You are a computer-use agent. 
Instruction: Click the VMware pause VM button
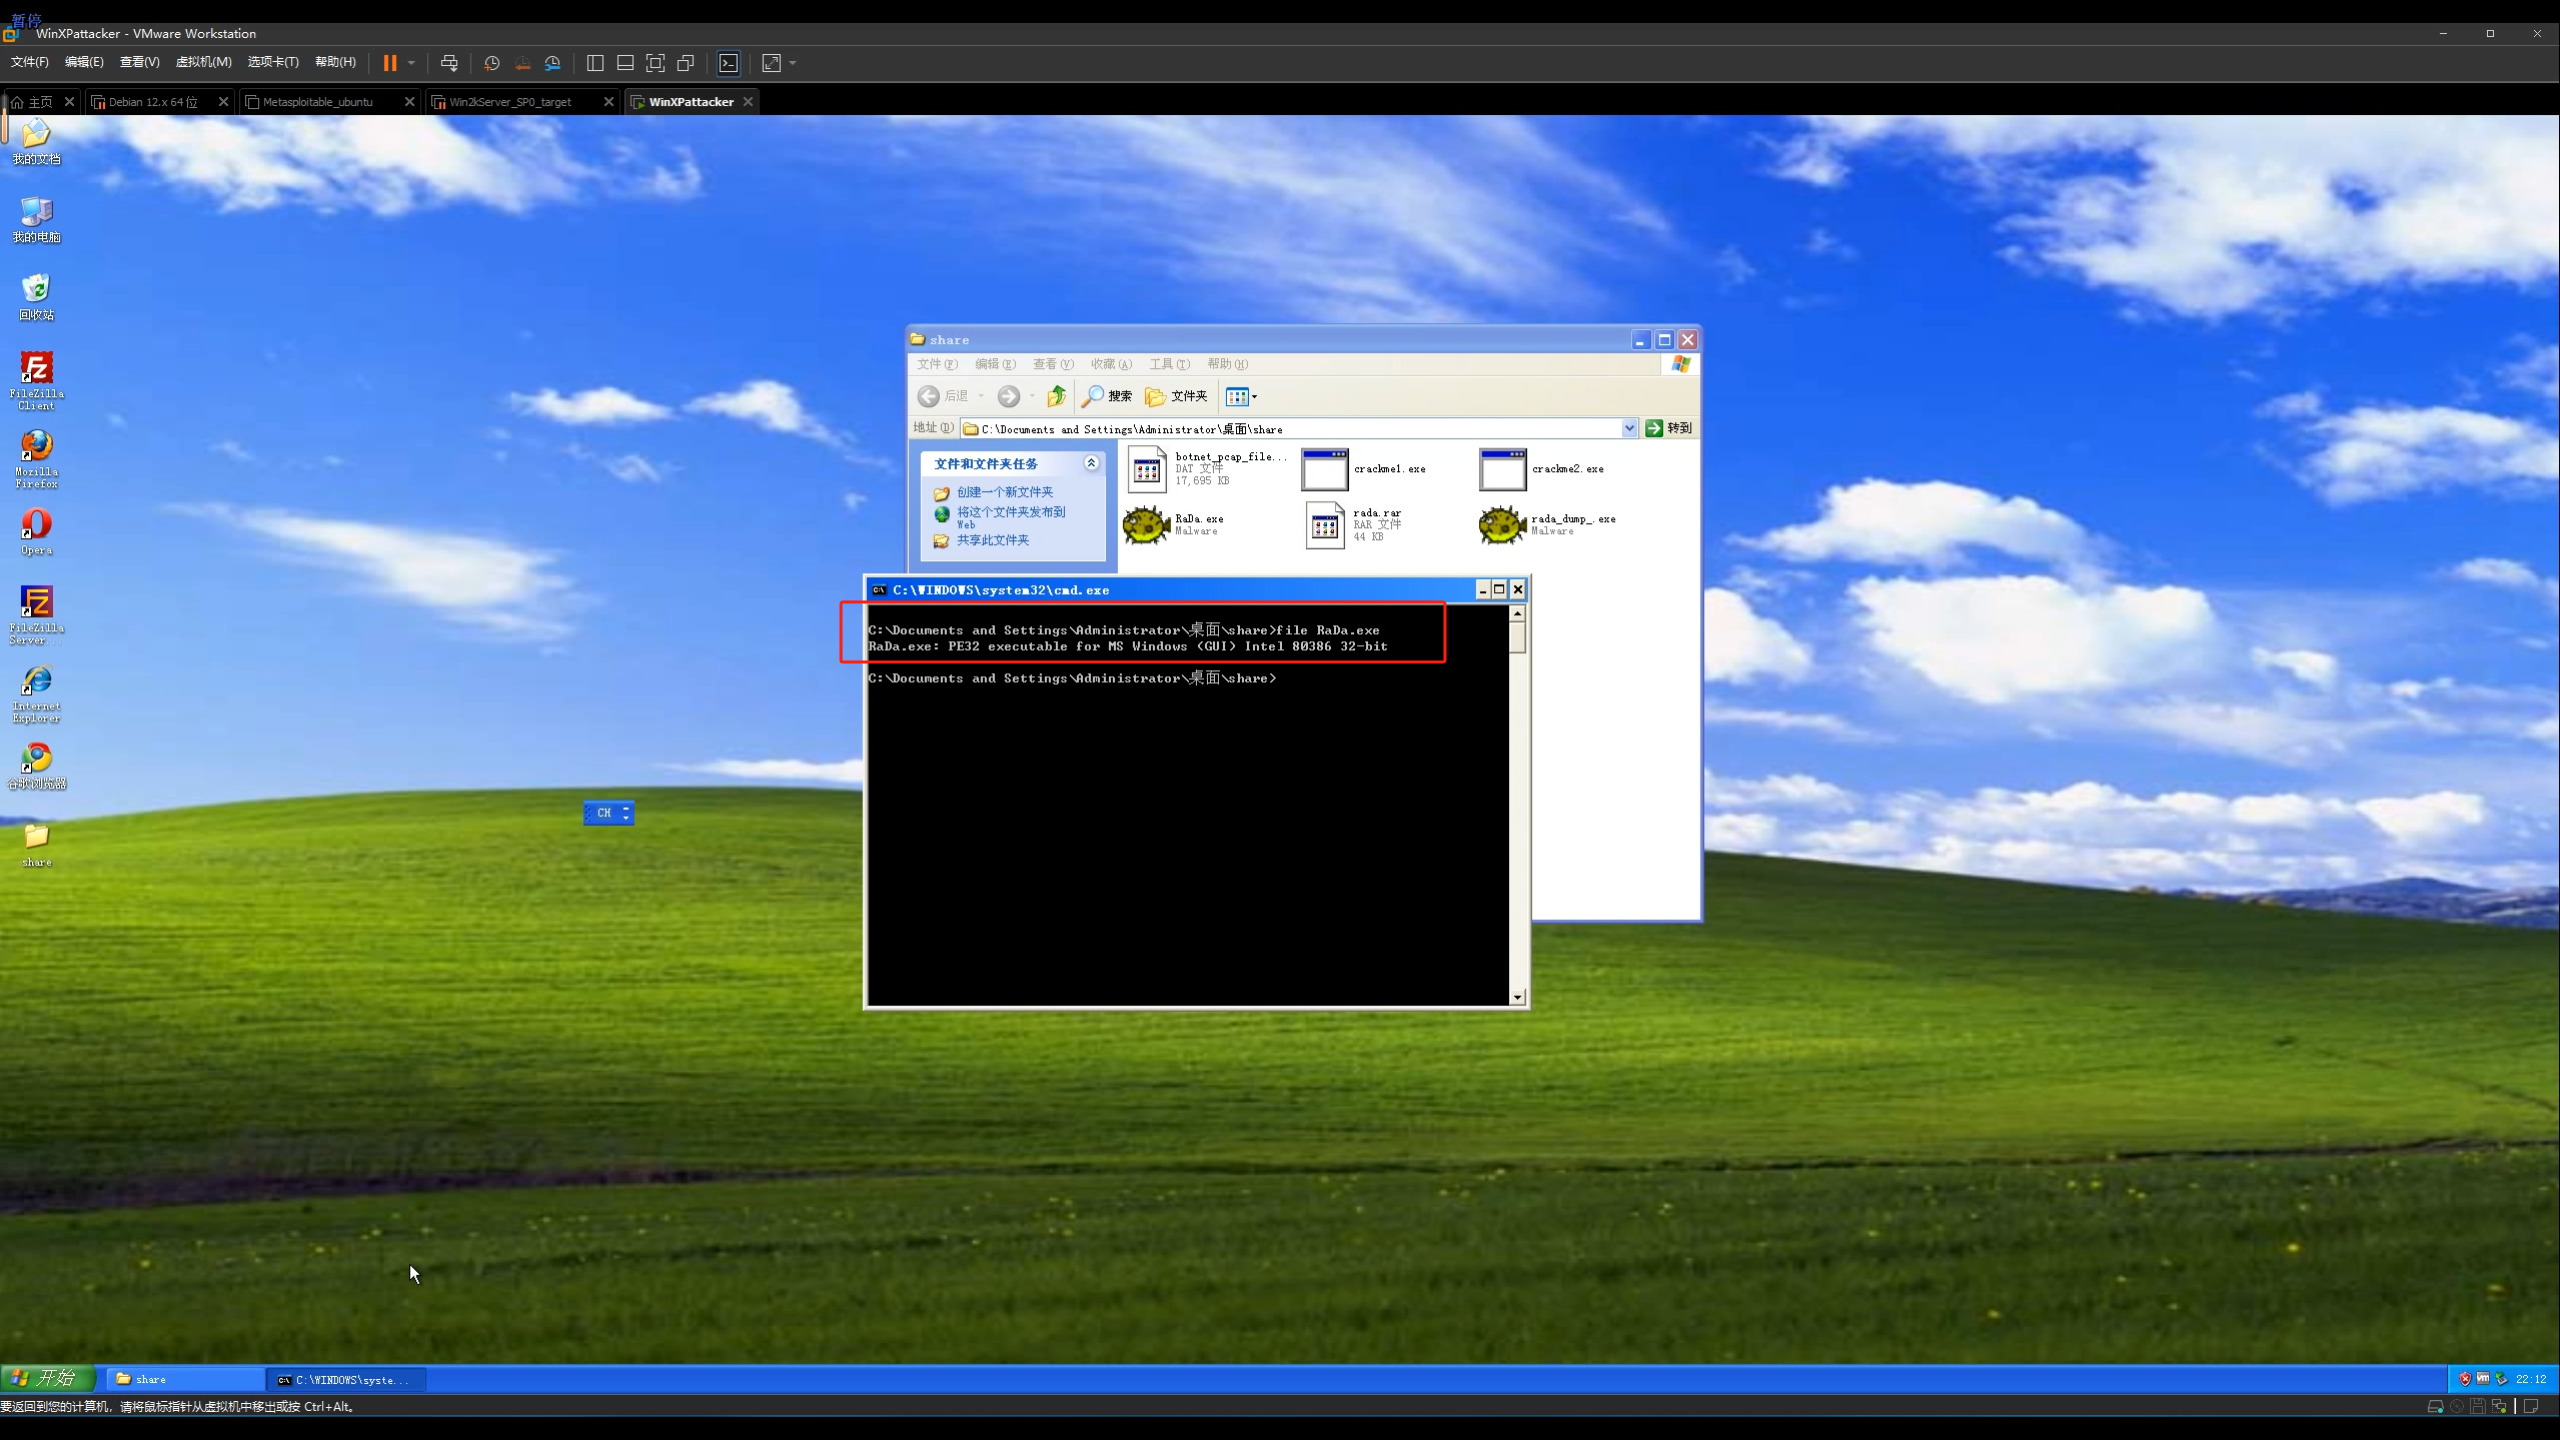[390, 63]
